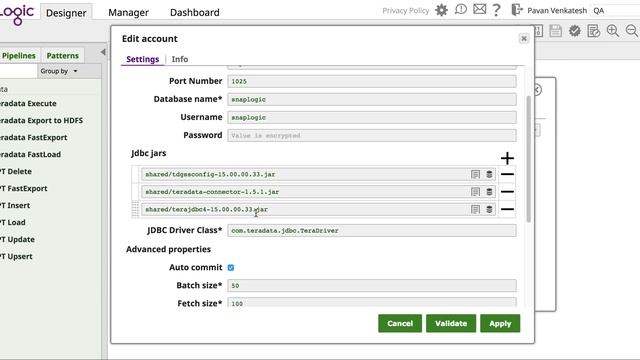Select the Teradata FastExport snap
The height and width of the screenshot is (360, 640).
click(x=33, y=138)
